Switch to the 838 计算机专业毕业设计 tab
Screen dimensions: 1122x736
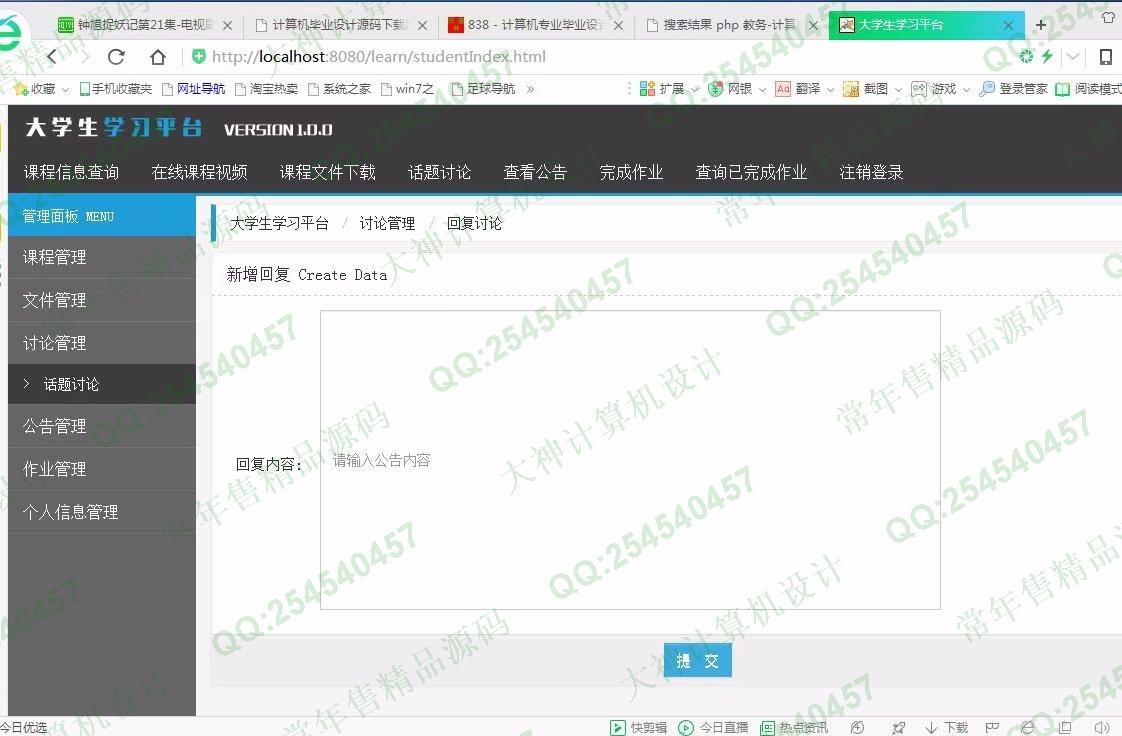pyautogui.click(x=535, y=25)
